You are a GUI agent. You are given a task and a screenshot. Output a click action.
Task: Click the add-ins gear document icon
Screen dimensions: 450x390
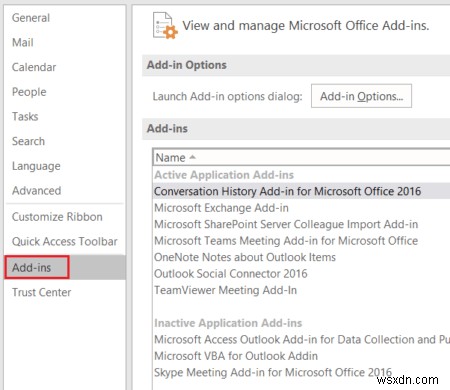(x=165, y=26)
